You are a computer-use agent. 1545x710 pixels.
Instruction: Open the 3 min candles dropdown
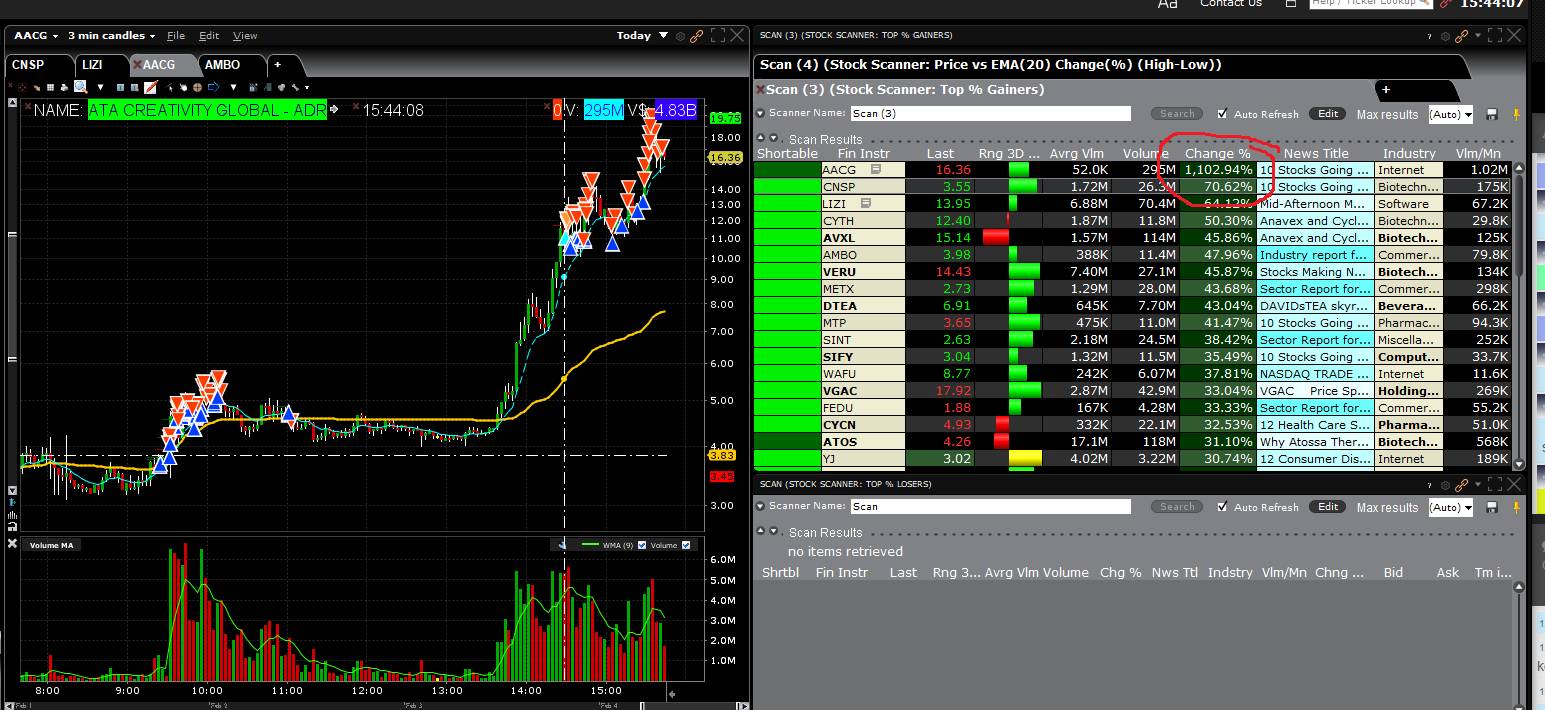point(110,35)
